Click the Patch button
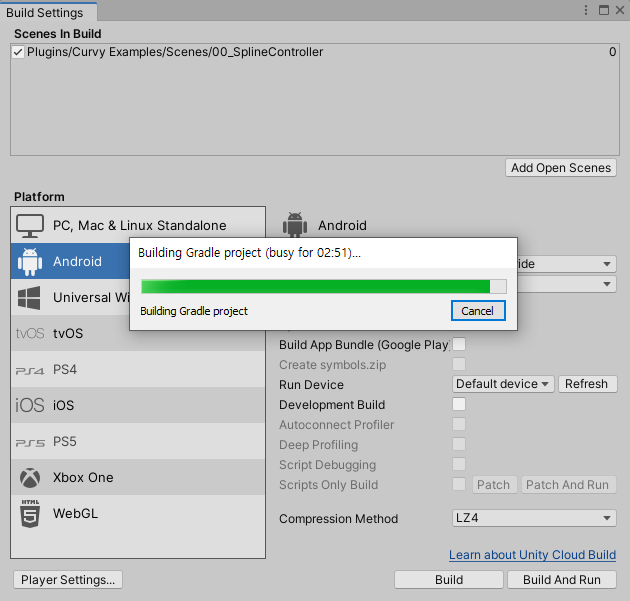 pos(494,484)
